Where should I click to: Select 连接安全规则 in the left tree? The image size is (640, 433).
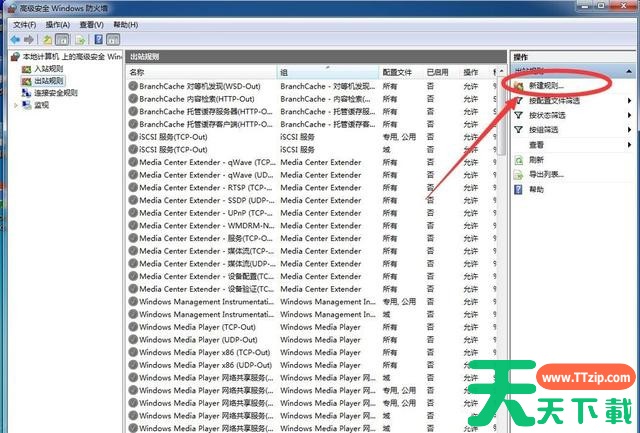(56, 93)
